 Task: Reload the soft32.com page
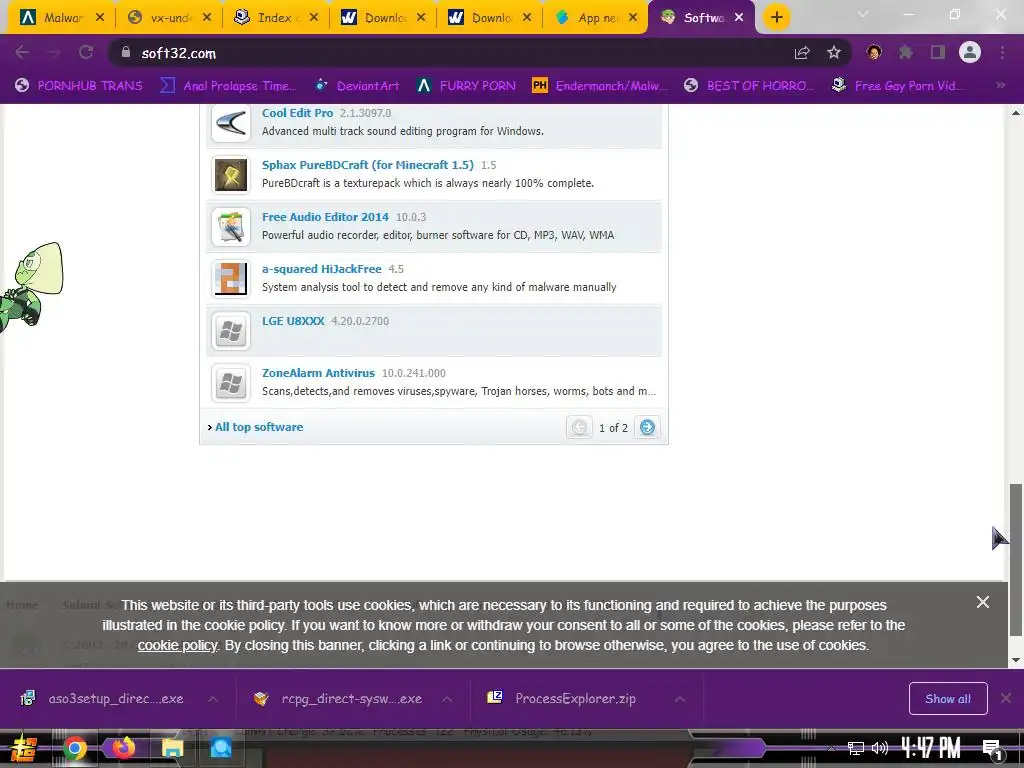86,52
